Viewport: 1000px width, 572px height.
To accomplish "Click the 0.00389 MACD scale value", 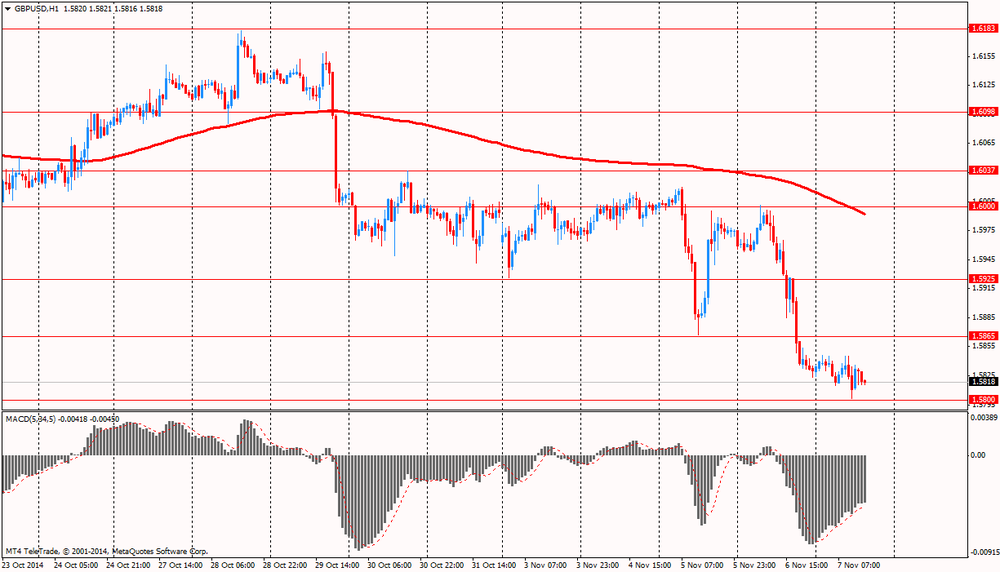I will (983, 418).
